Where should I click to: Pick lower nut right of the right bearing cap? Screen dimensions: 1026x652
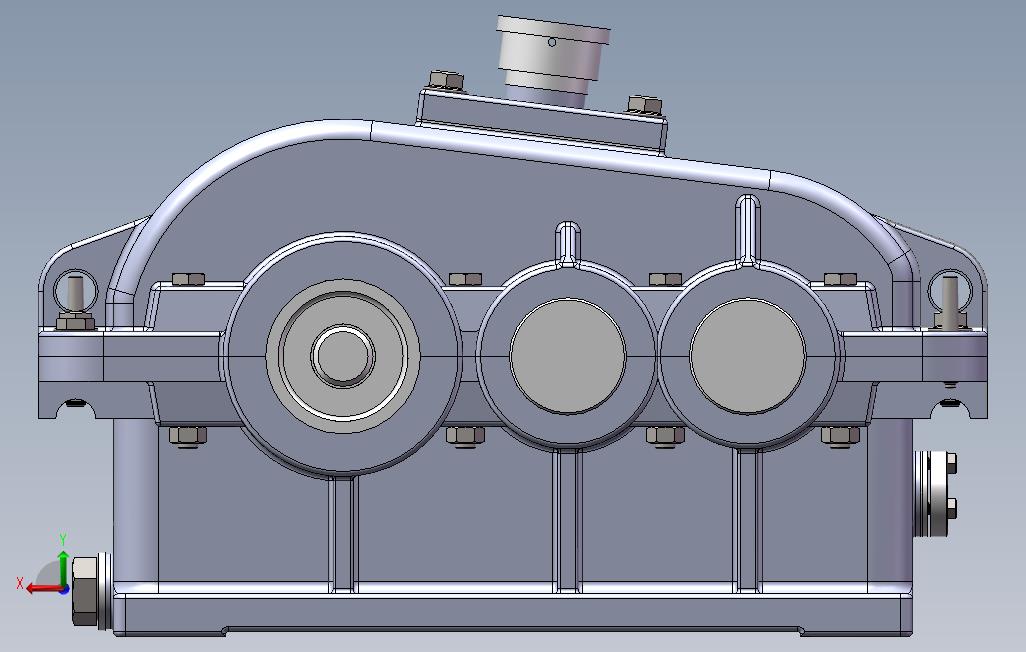pyautogui.click(x=840, y=436)
